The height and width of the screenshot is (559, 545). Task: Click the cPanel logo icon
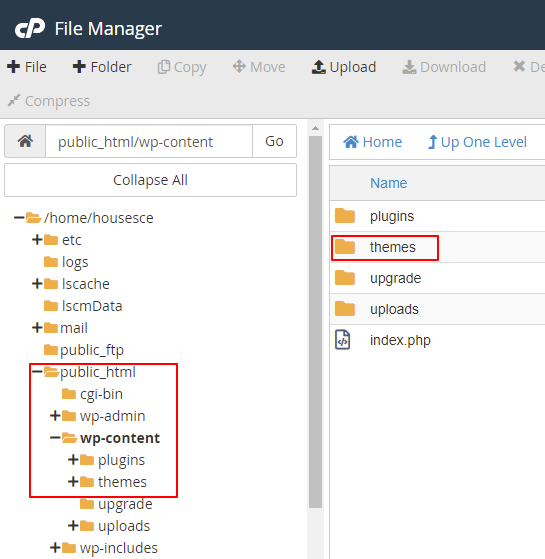pos(30,28)
